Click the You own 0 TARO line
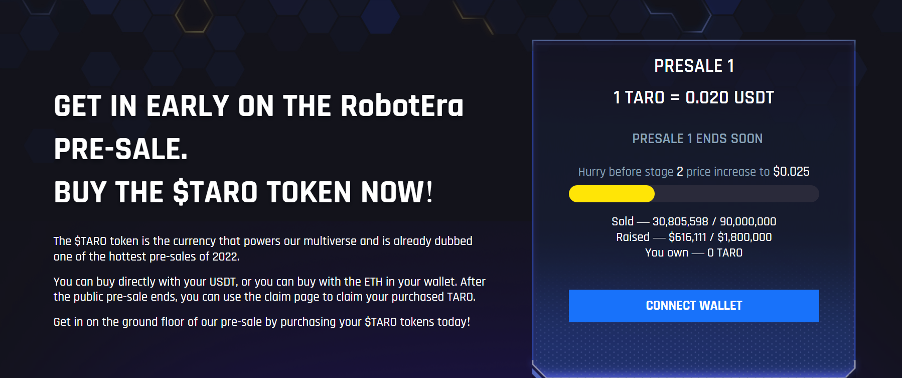 [694, 253]
